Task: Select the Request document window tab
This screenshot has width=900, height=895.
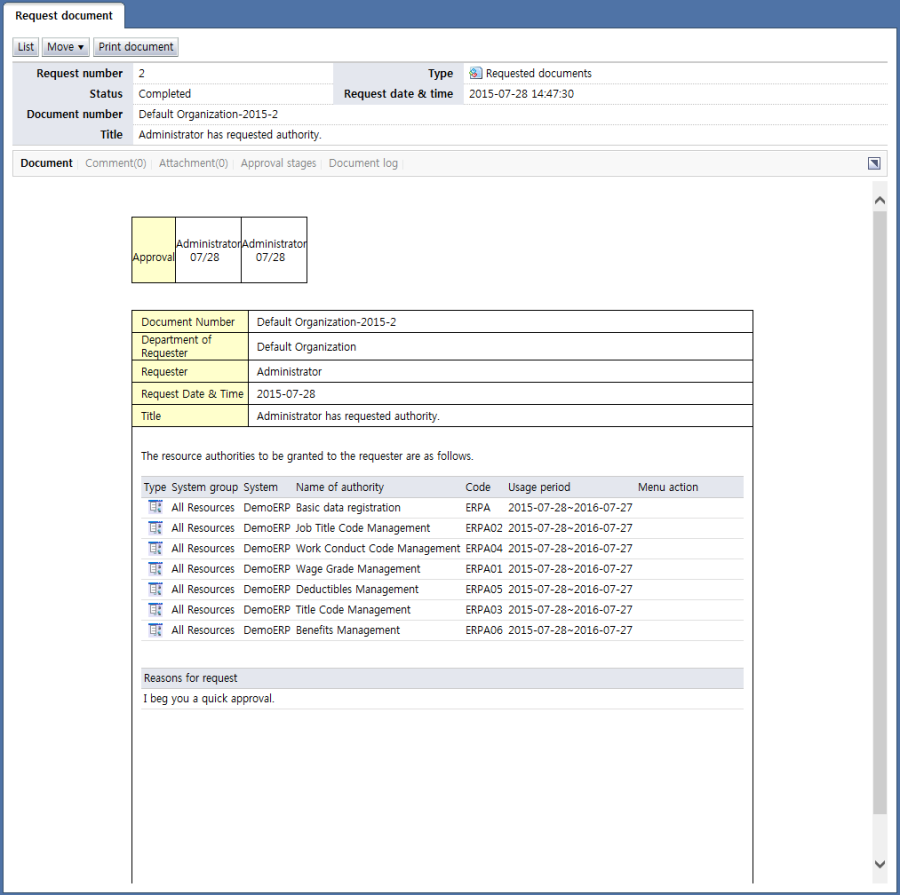Action: point(64,16)
